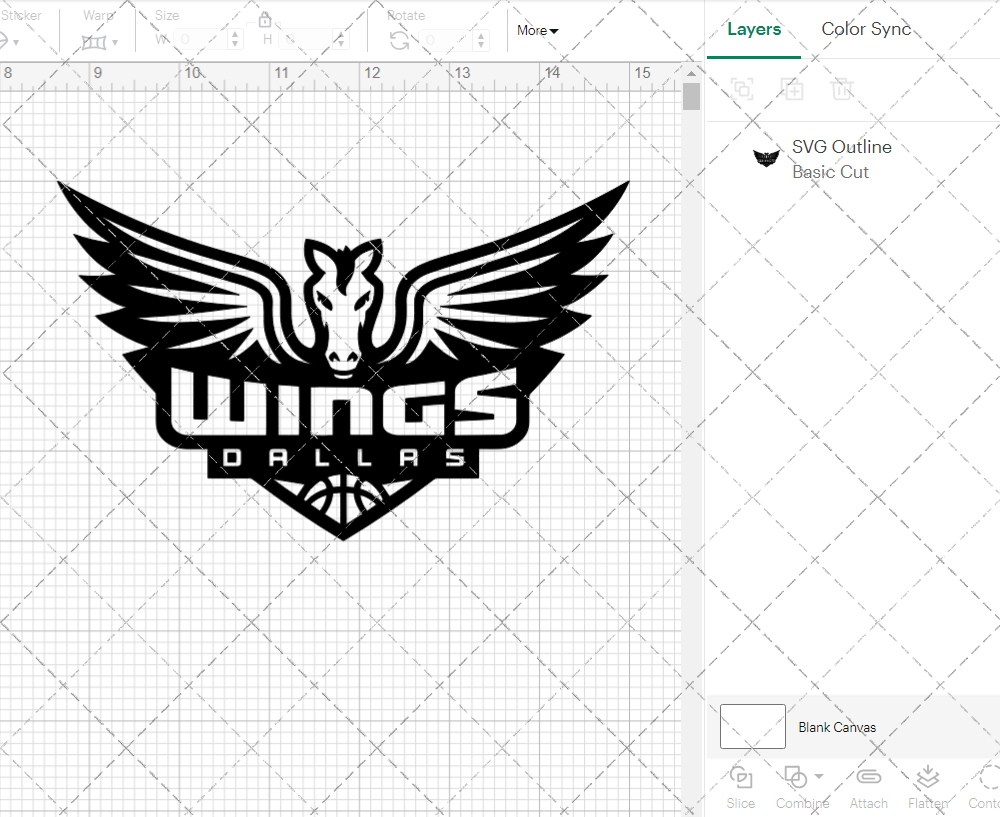Open the Sticker type dropdown

pyautogui.click(x=14, y=42)
